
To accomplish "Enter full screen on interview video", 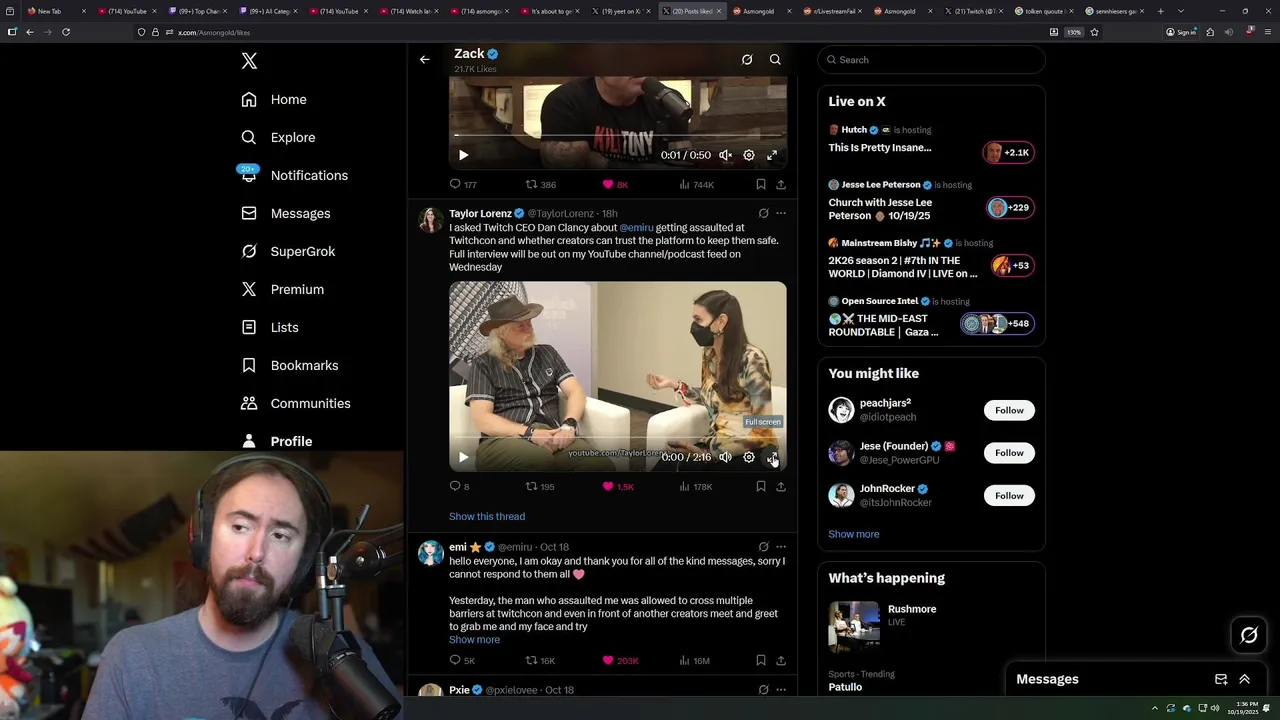I will (772, 457).
